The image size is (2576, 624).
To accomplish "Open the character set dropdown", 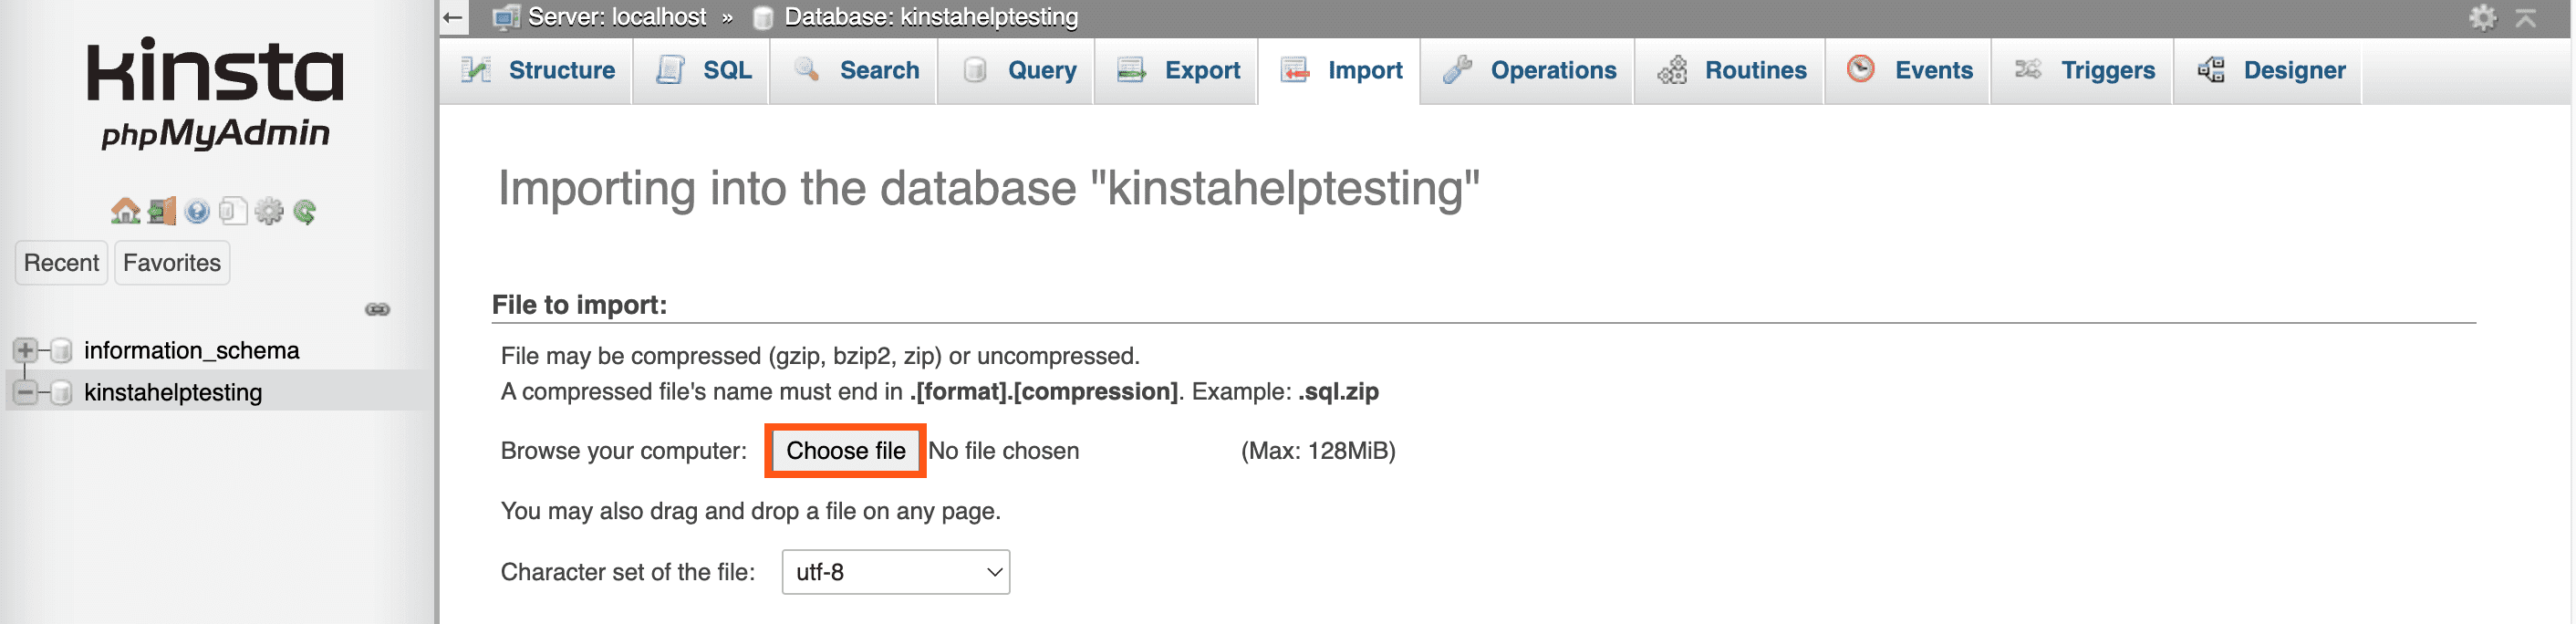I will click(895, 571).
